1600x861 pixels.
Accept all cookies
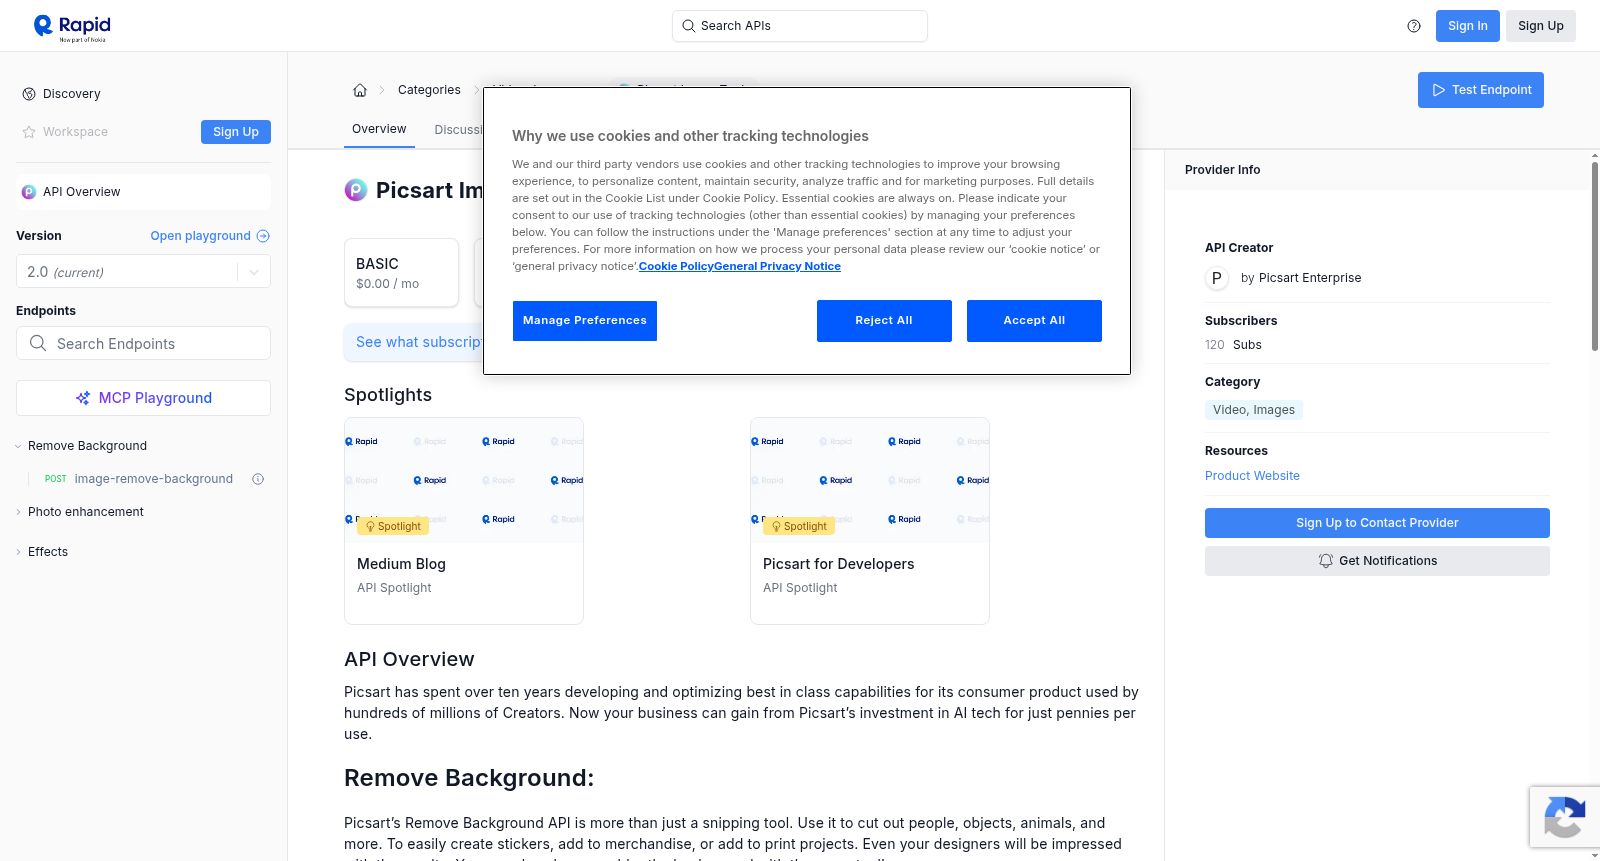(1034, 321)
